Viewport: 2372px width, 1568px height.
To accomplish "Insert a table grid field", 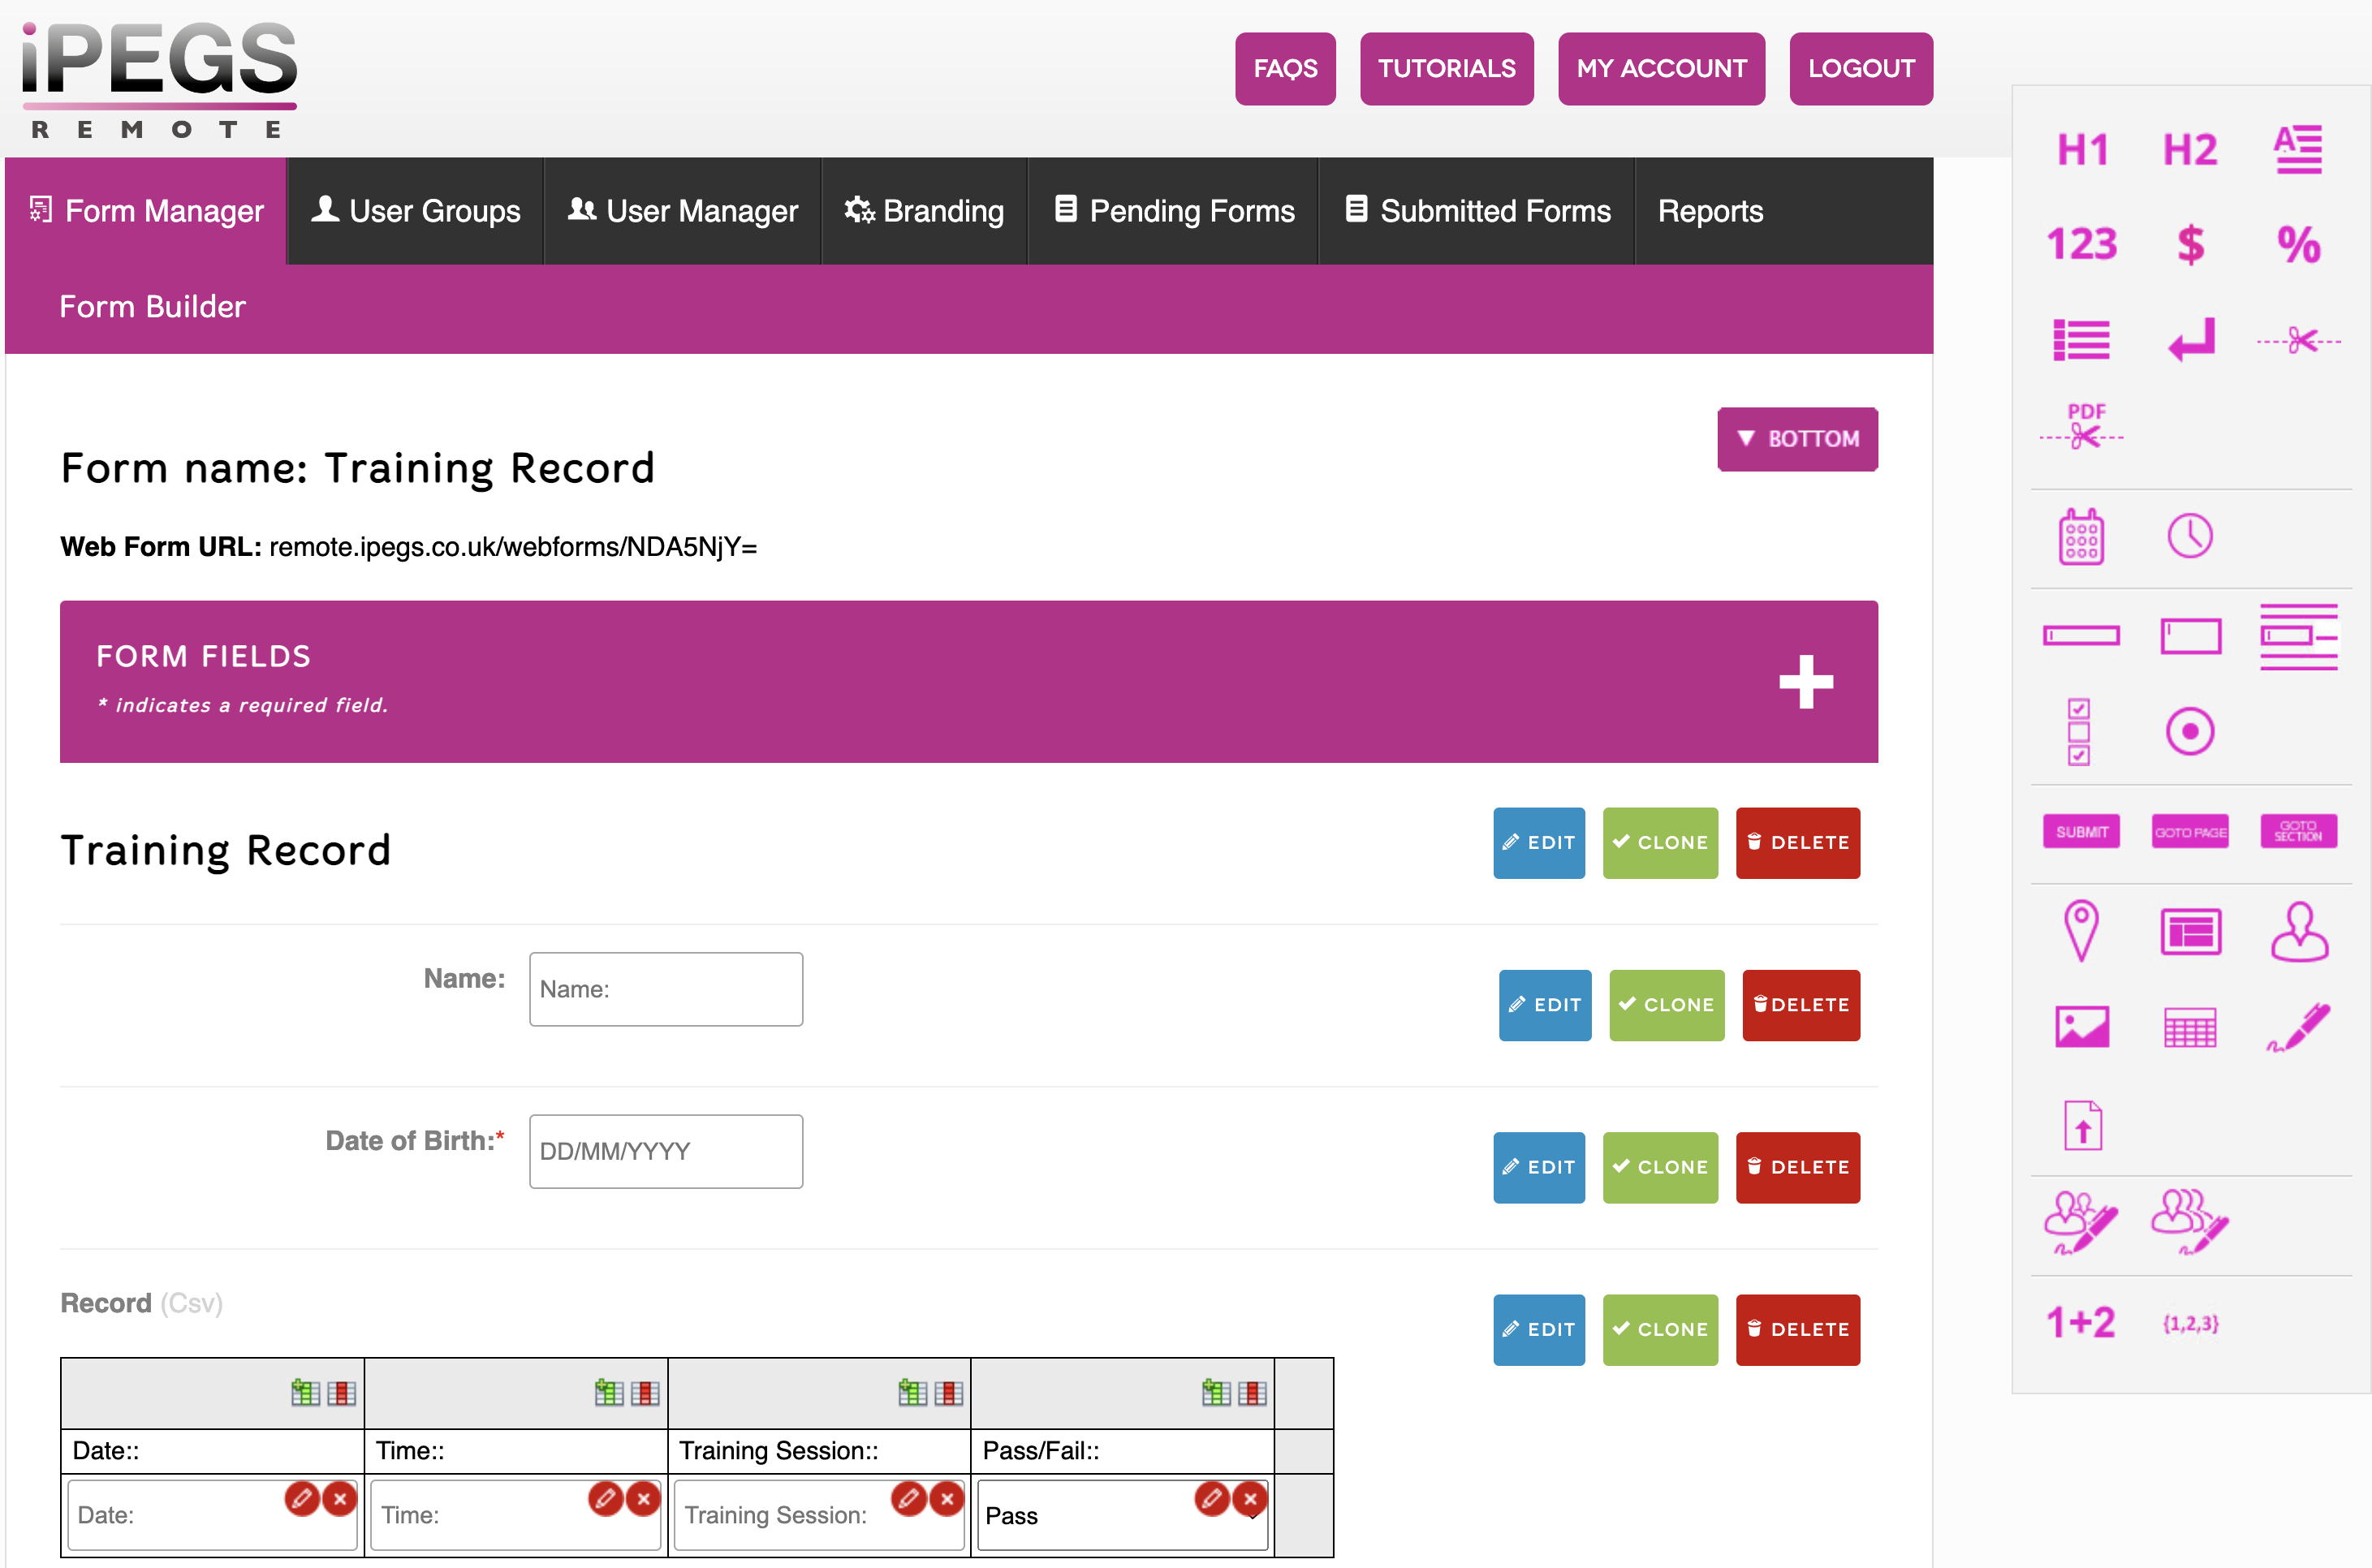I will tap(2190, 1027).
